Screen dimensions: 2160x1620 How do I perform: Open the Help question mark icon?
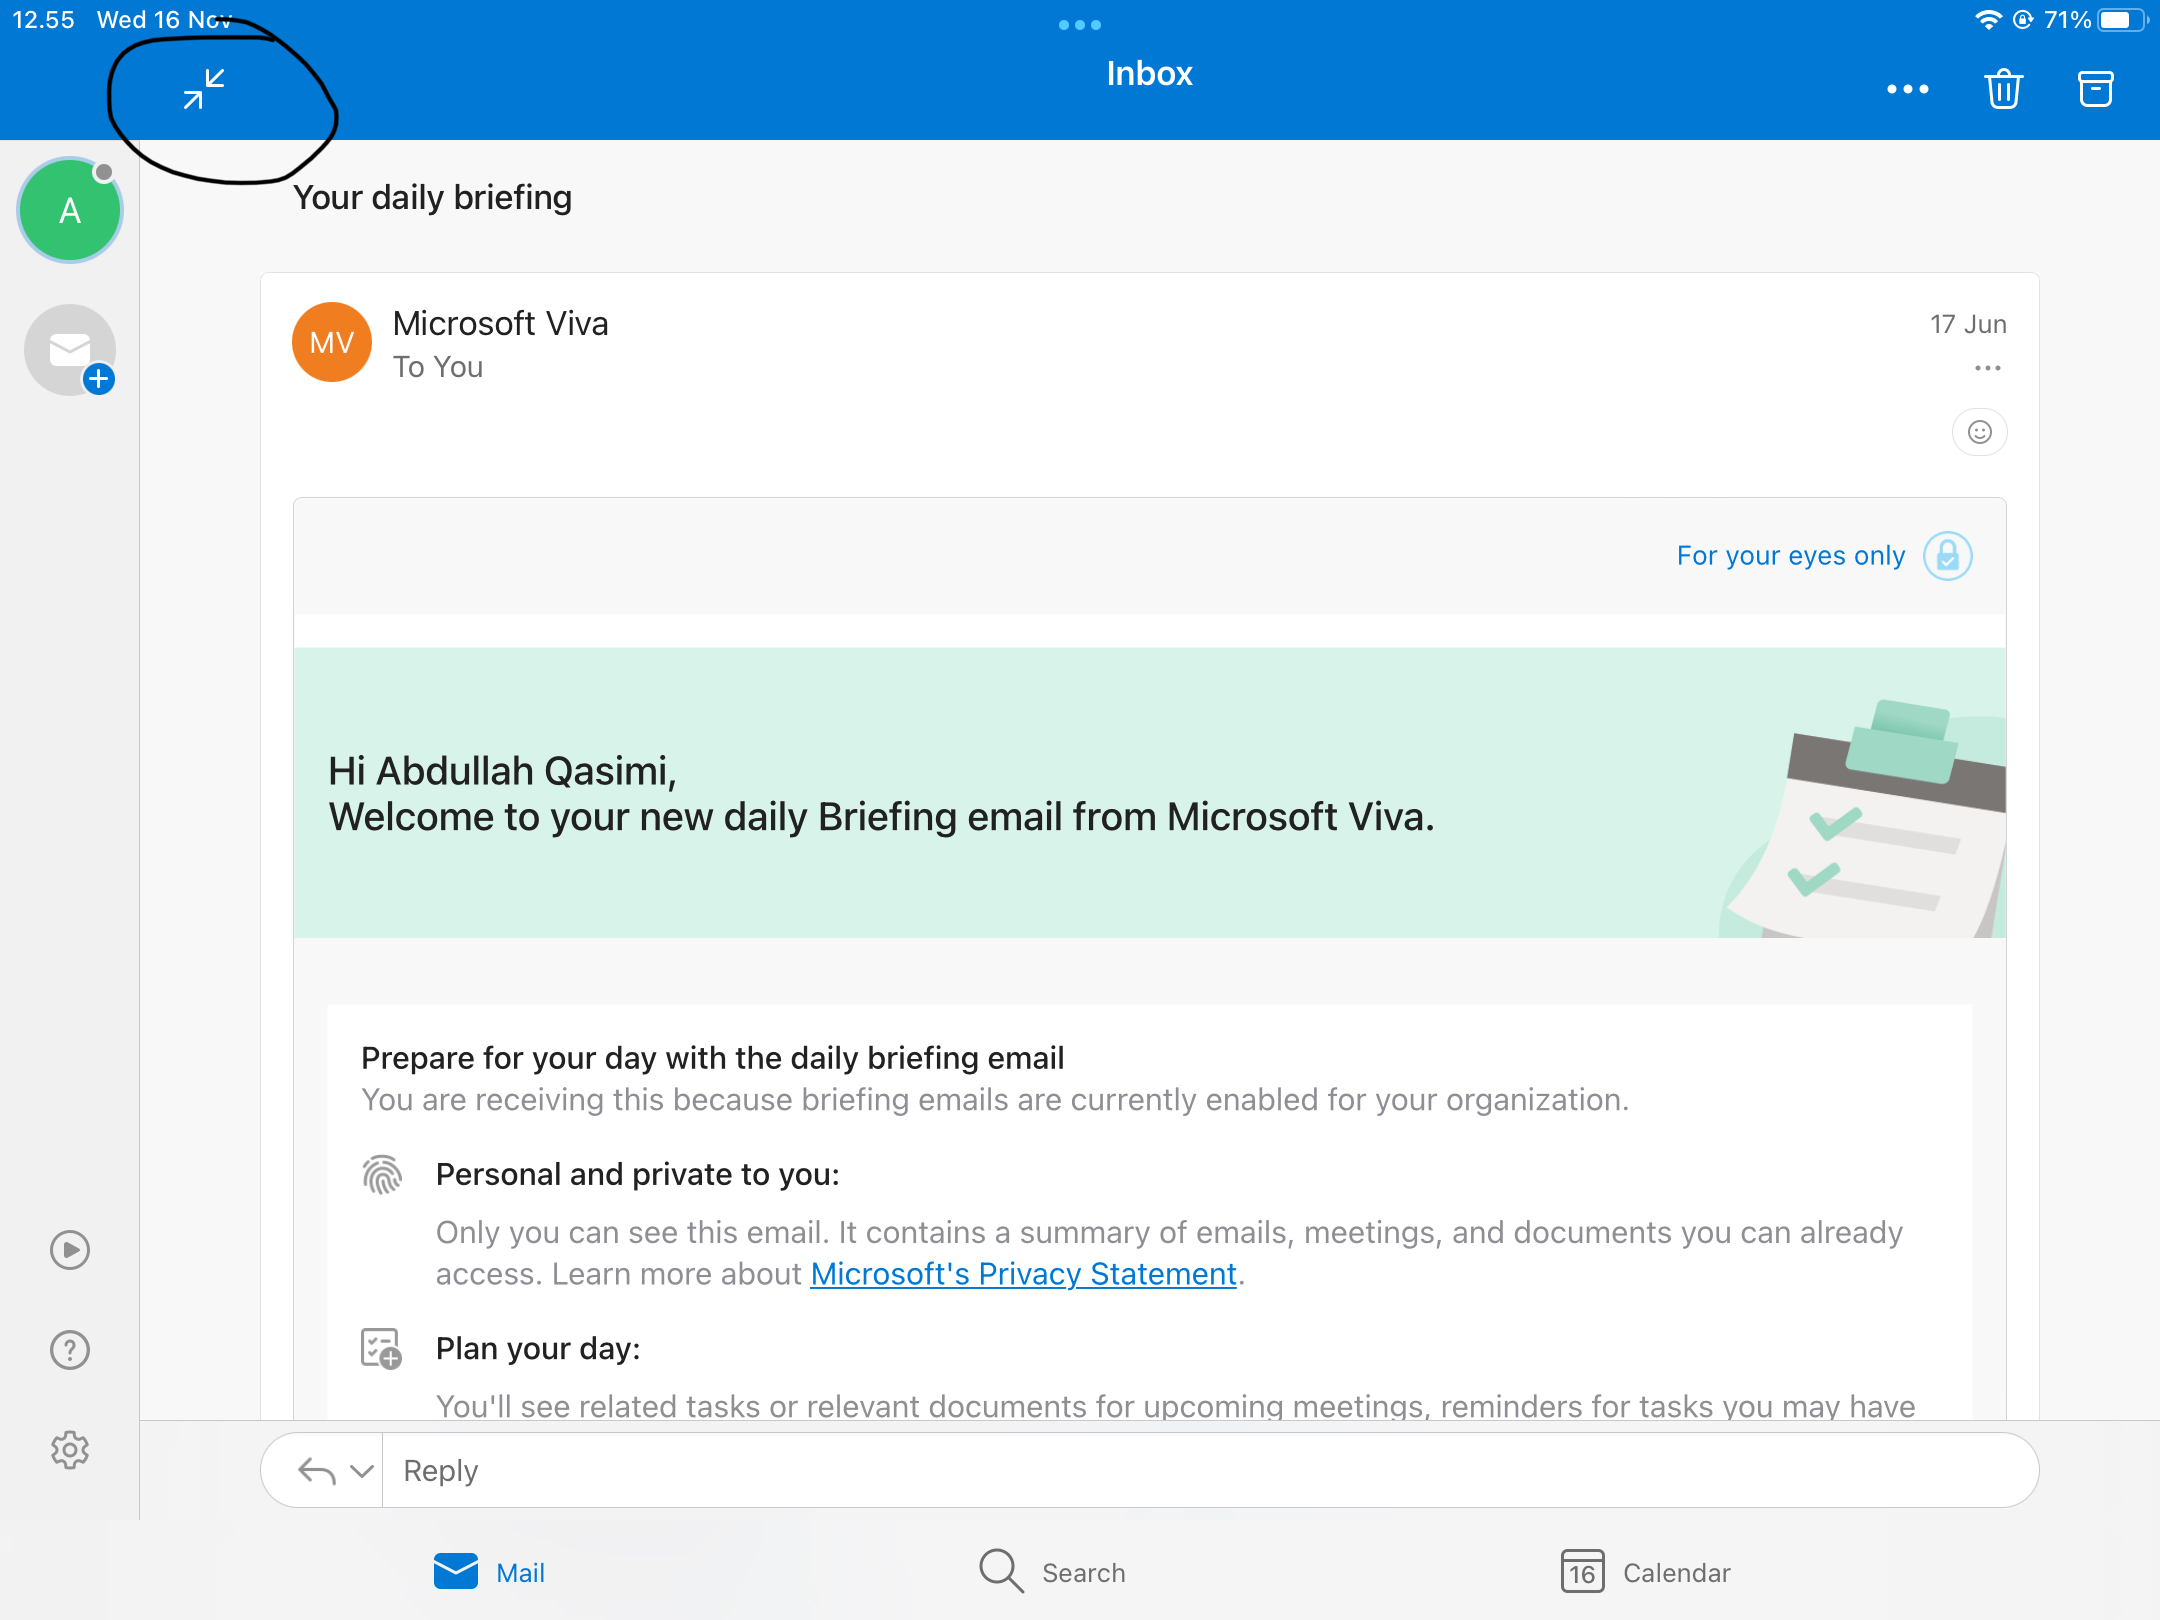(70, 1350)
